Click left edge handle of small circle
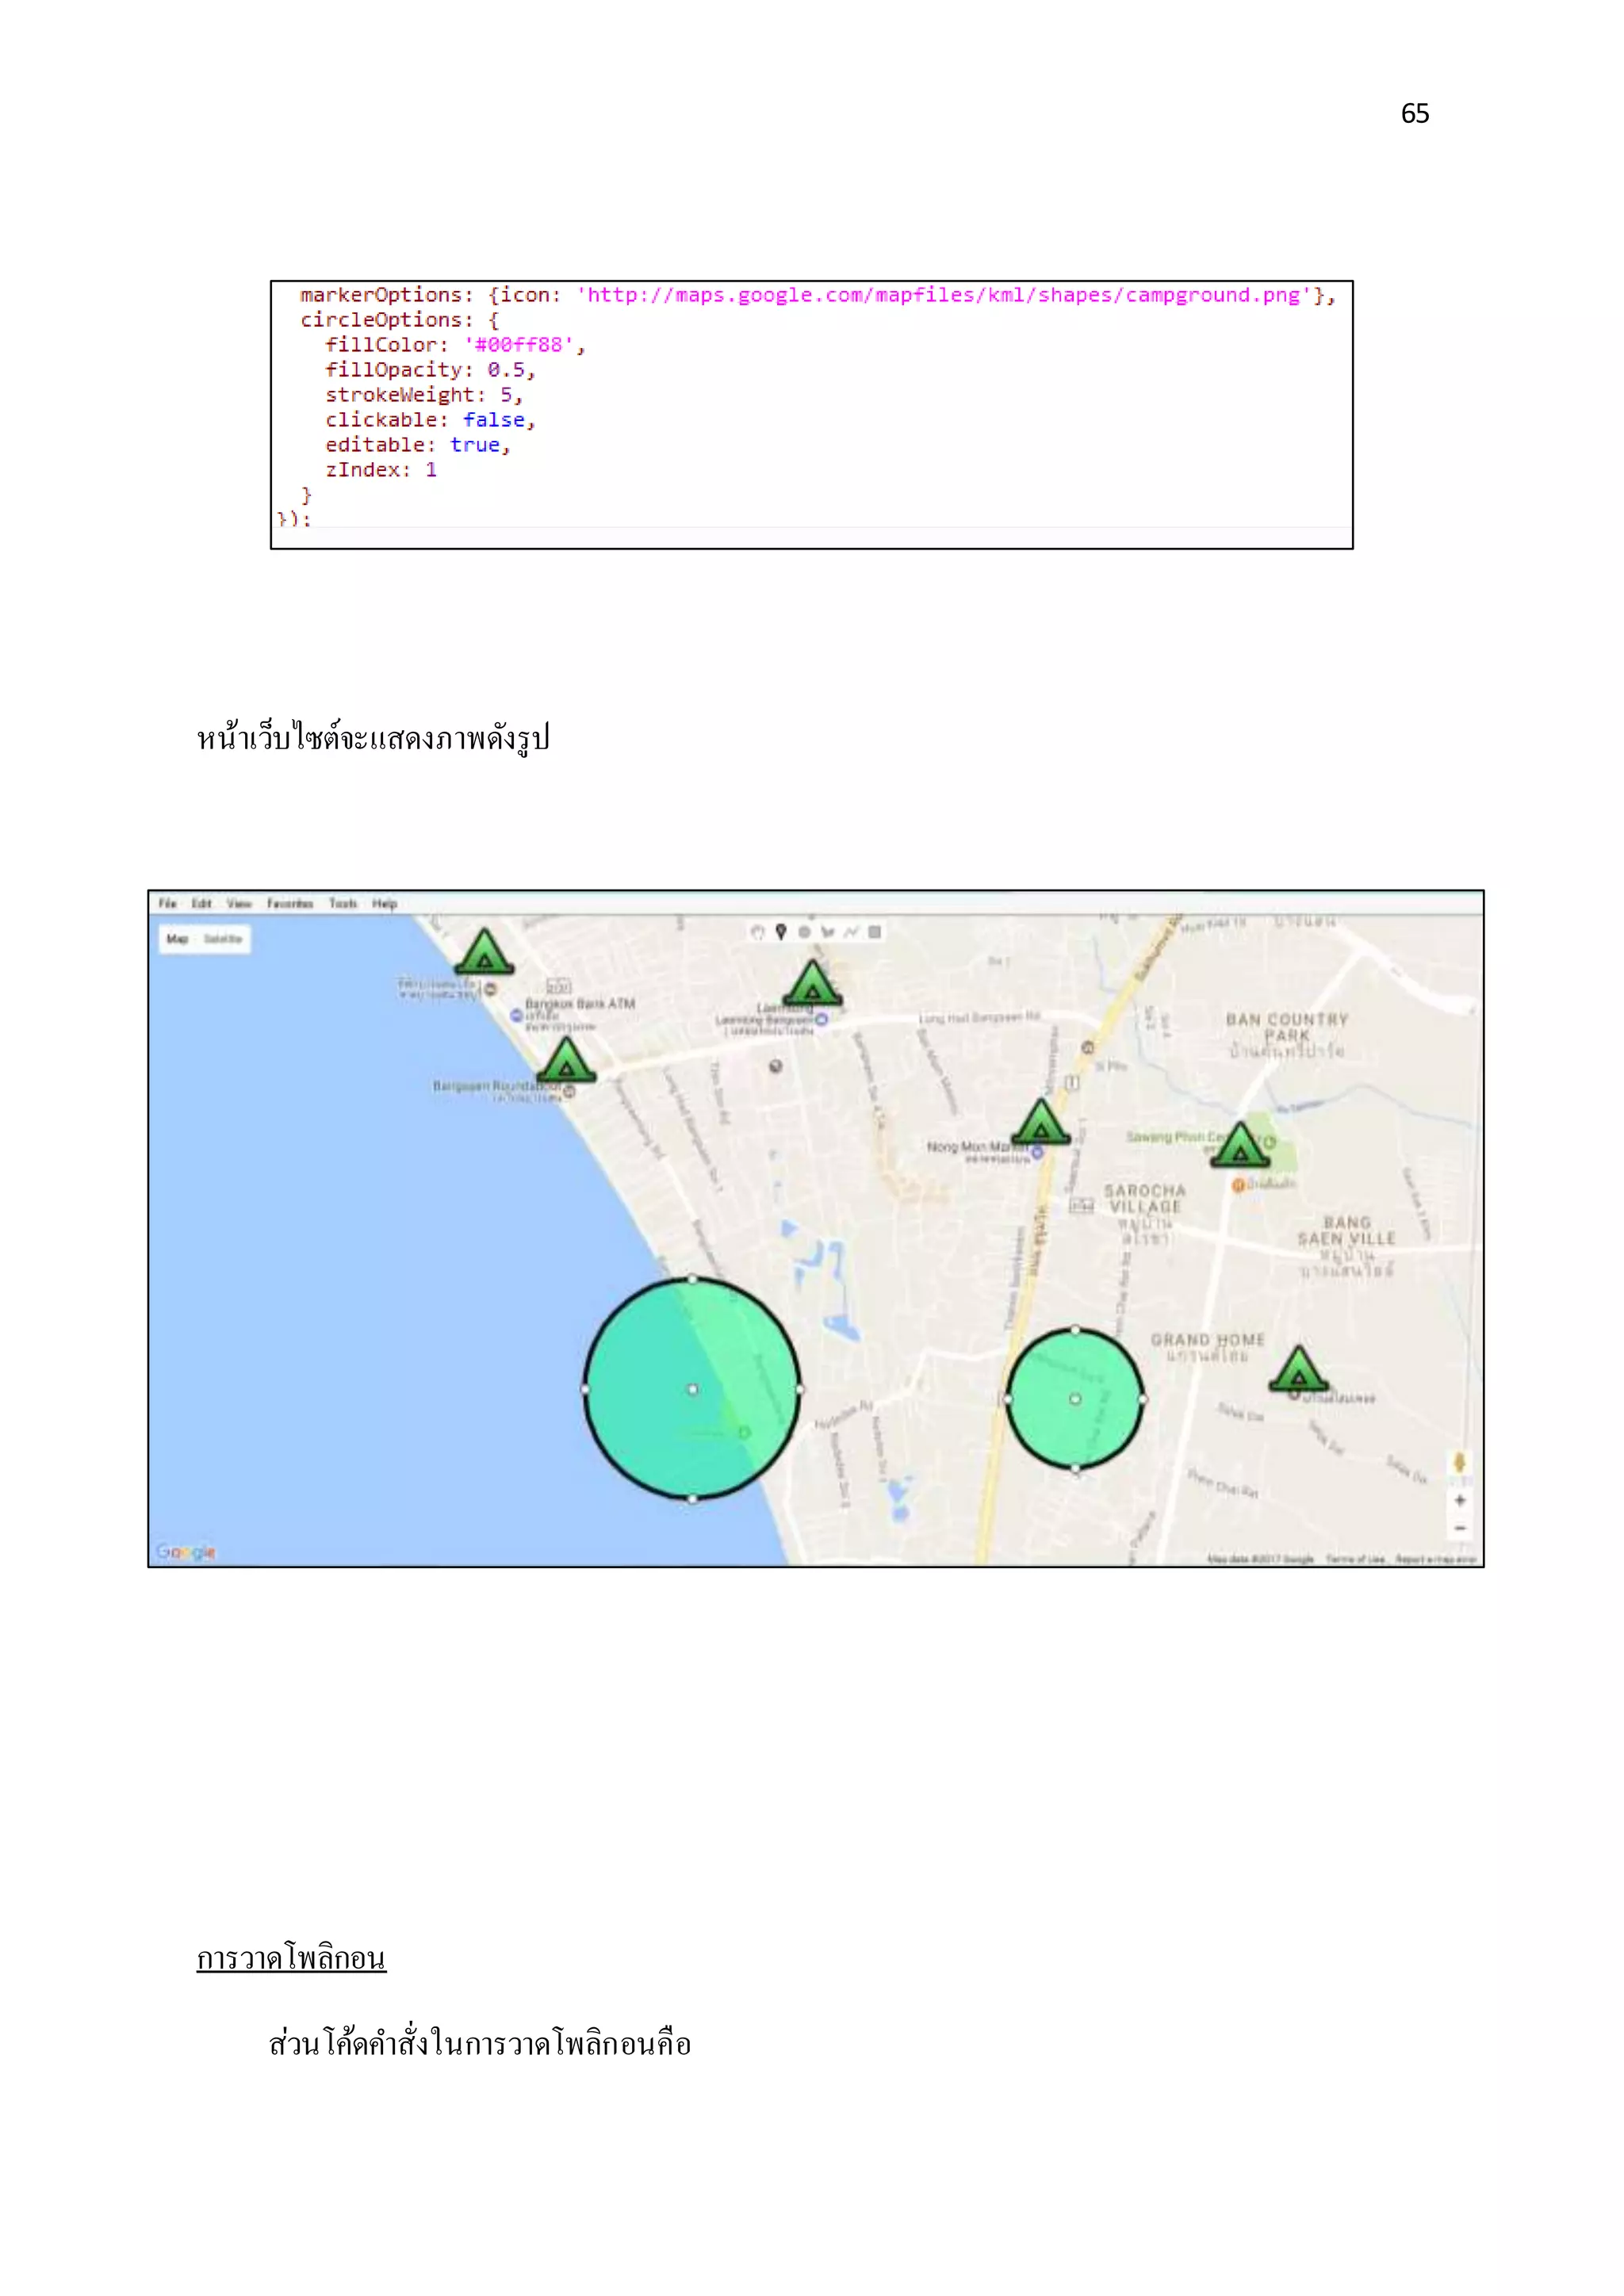The width and height of the screenshot is (1624, 2296). click(x=1007, y=1399)
